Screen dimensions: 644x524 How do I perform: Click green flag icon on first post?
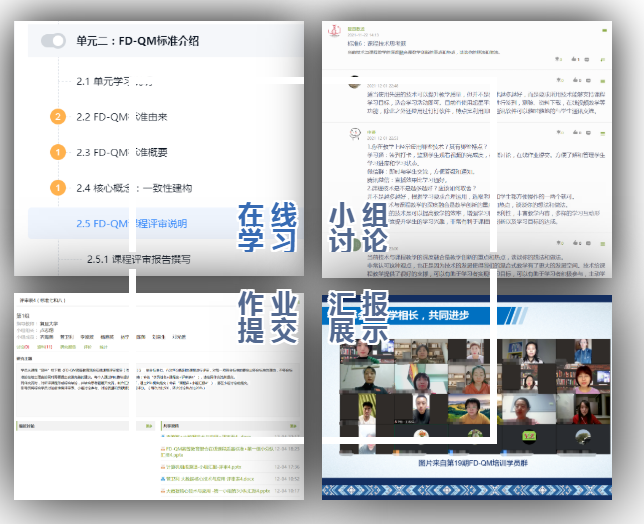603,60
